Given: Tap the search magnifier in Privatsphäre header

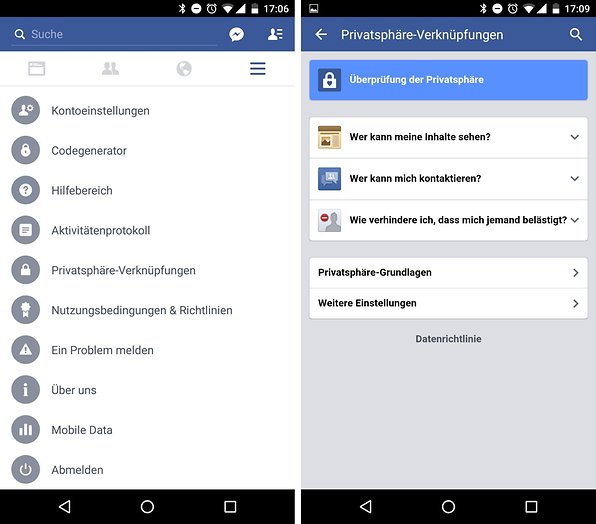Looking at the screenshot, I should coord(575,34).
